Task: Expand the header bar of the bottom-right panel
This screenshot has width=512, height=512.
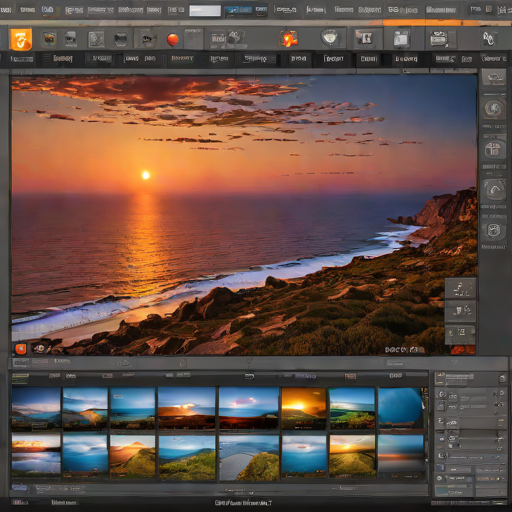Action: tap(471, 378)
